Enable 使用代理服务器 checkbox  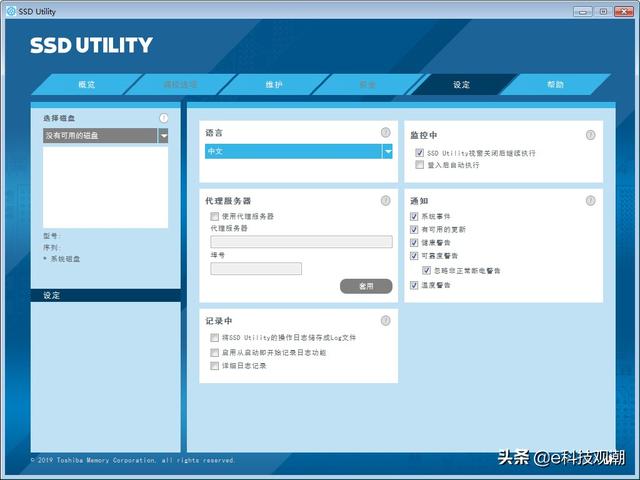point(215,216)
